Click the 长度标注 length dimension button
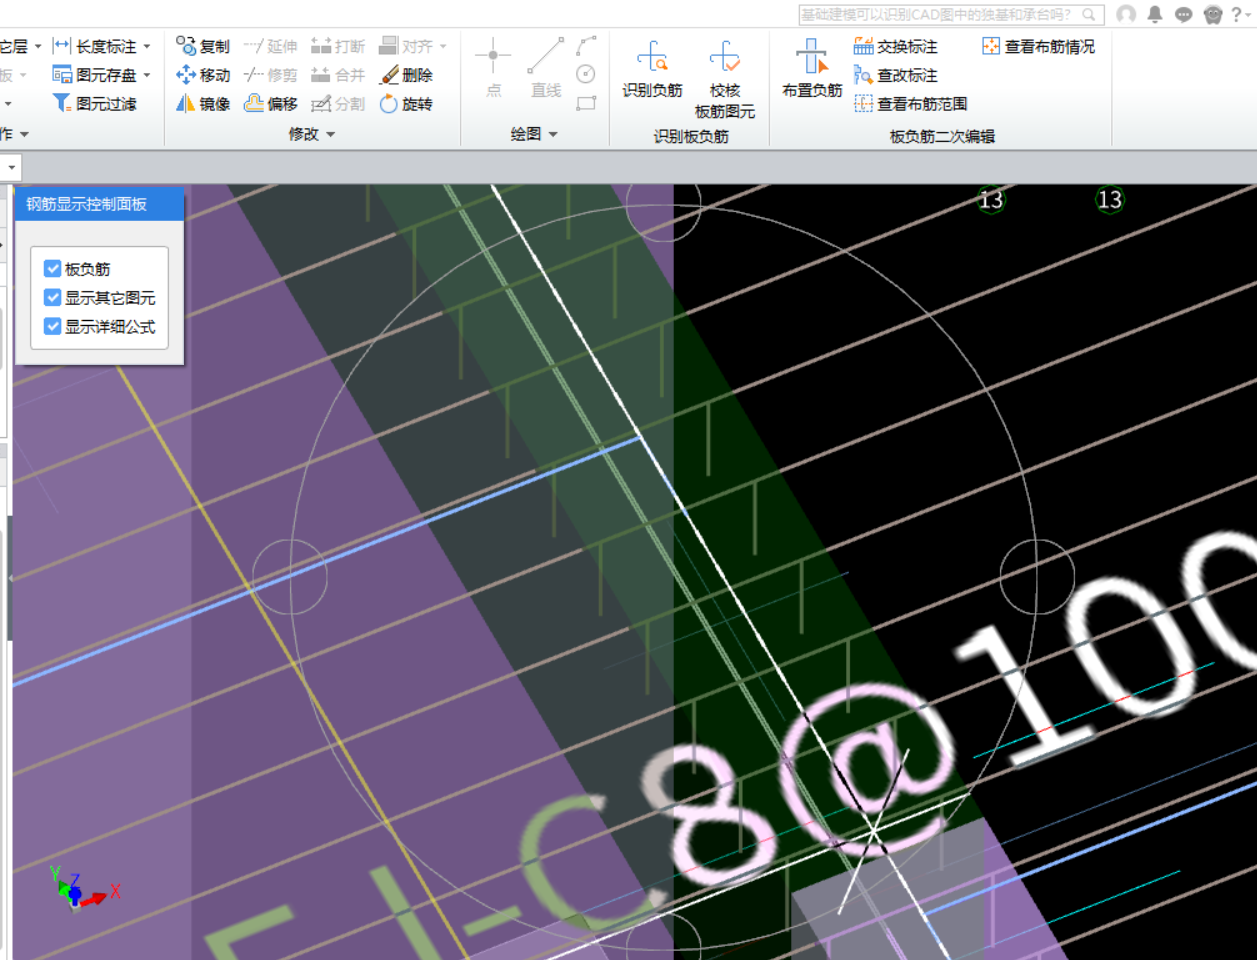This screenshot has height=960, width=1257. [95, 46]
